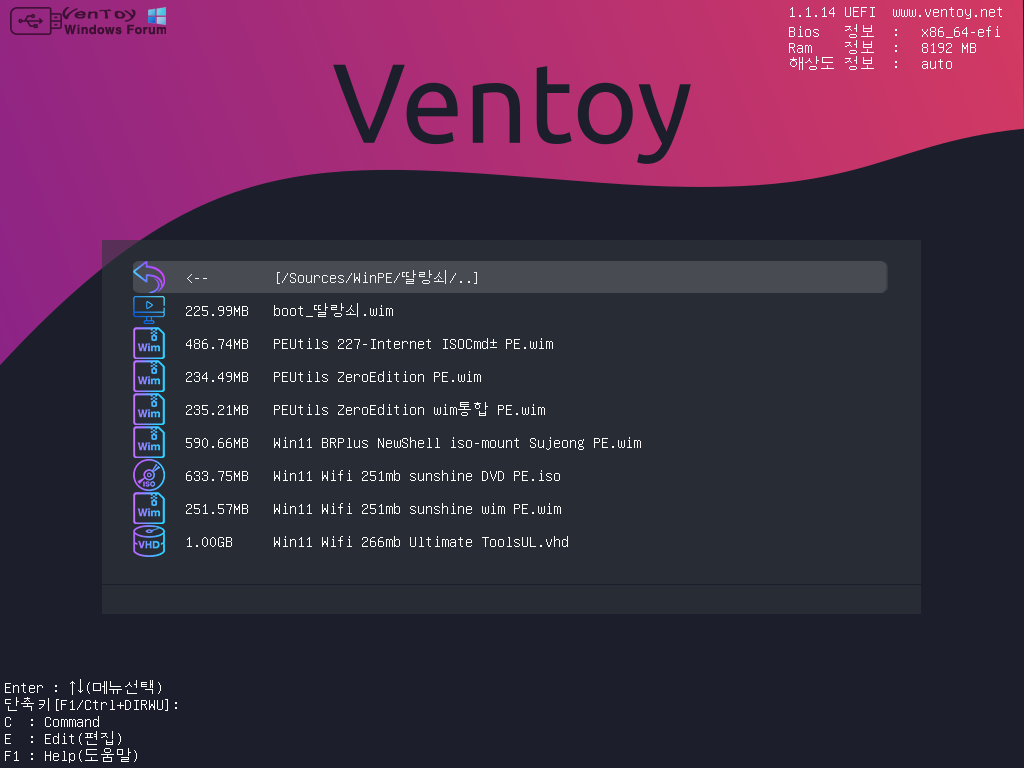Click the '<--' back arrow text
Image resolution: width=1024 pixels, height=768 pixels.
197,278
